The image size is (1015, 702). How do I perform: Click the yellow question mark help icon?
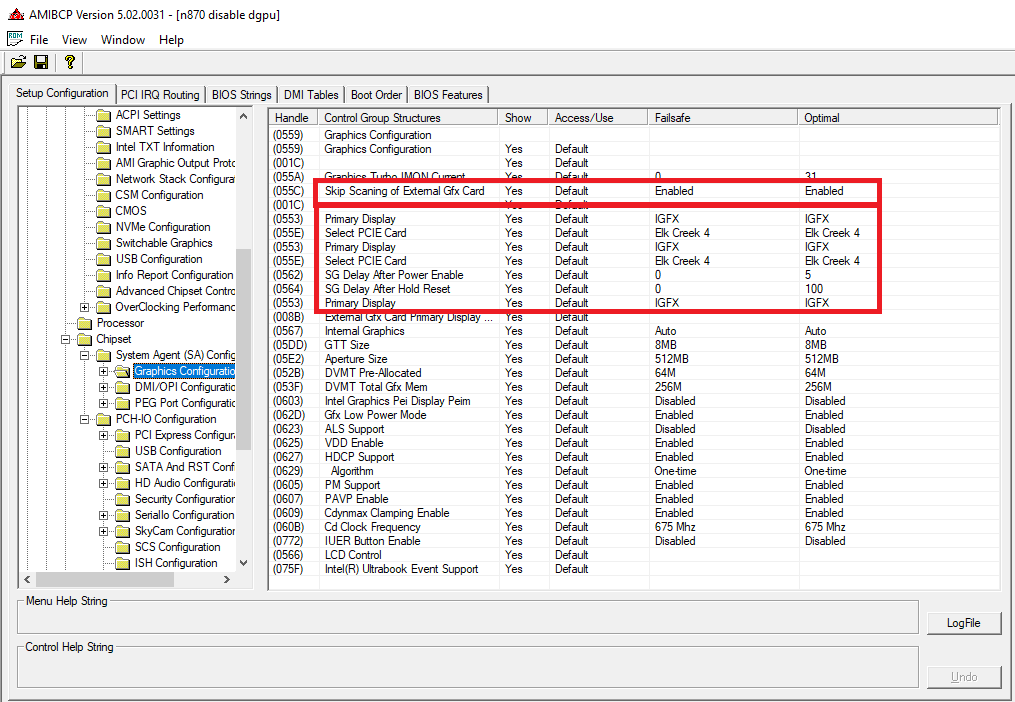pyautogui.click(x=69, y=62)
